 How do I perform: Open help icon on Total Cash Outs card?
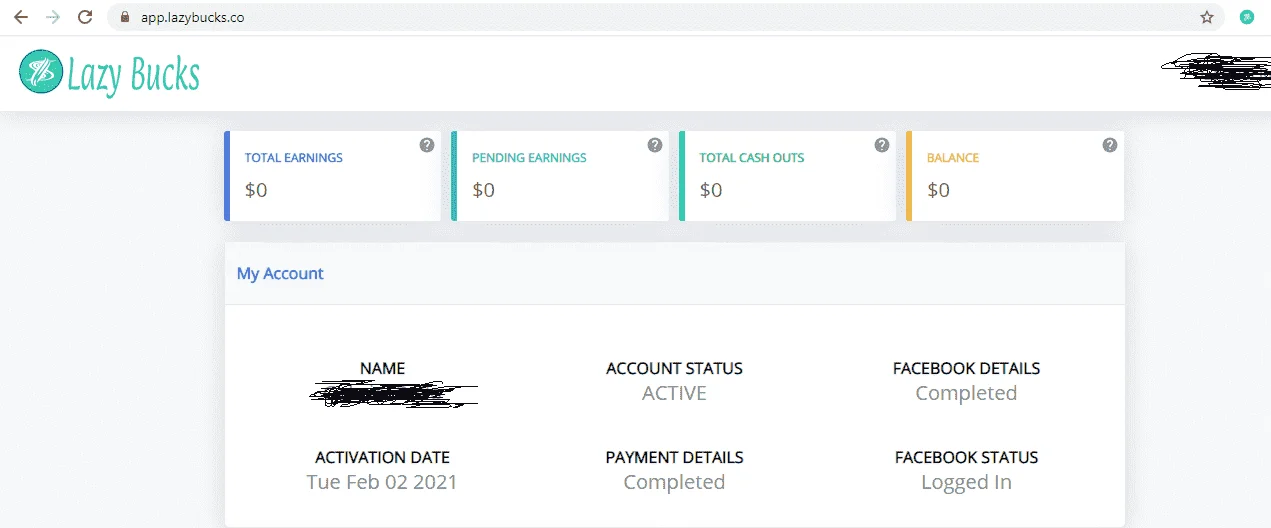[882, 145]
